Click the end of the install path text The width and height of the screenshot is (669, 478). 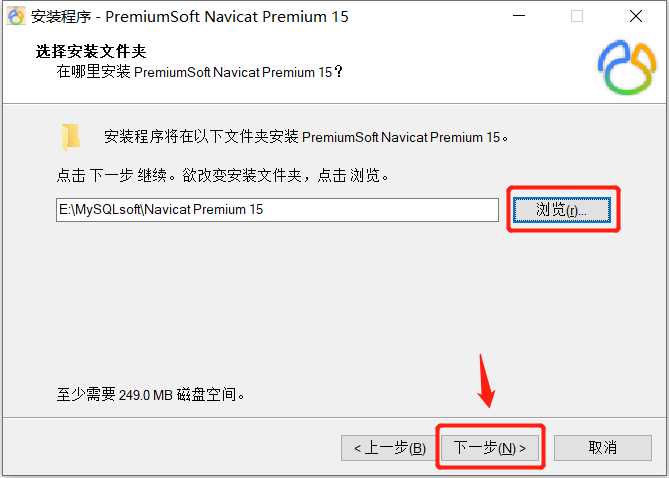[x=264, y=210]
